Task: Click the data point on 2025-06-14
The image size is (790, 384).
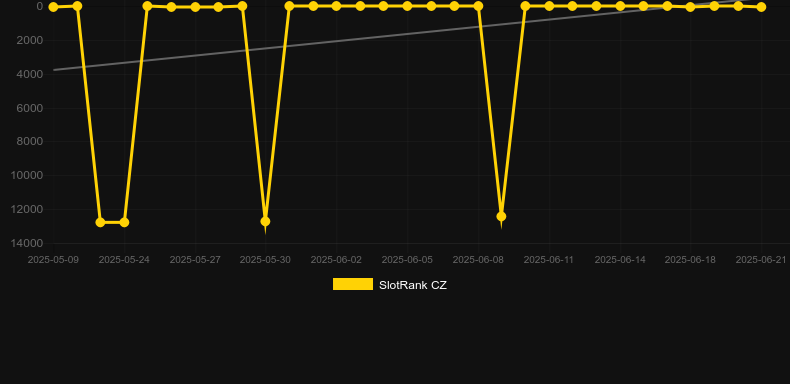Action: [620, 6]
